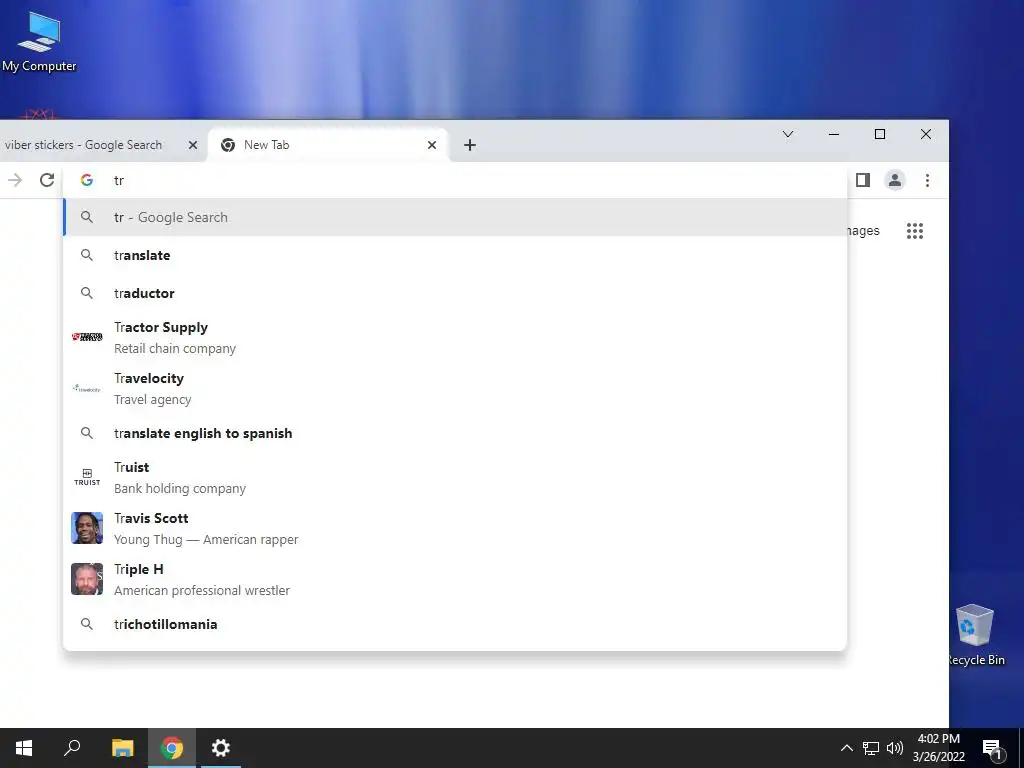Click the Travelocity logo thumbnail
This screenshot has width=1024, height=768.
pyautogui.click(x=87, y=389)
